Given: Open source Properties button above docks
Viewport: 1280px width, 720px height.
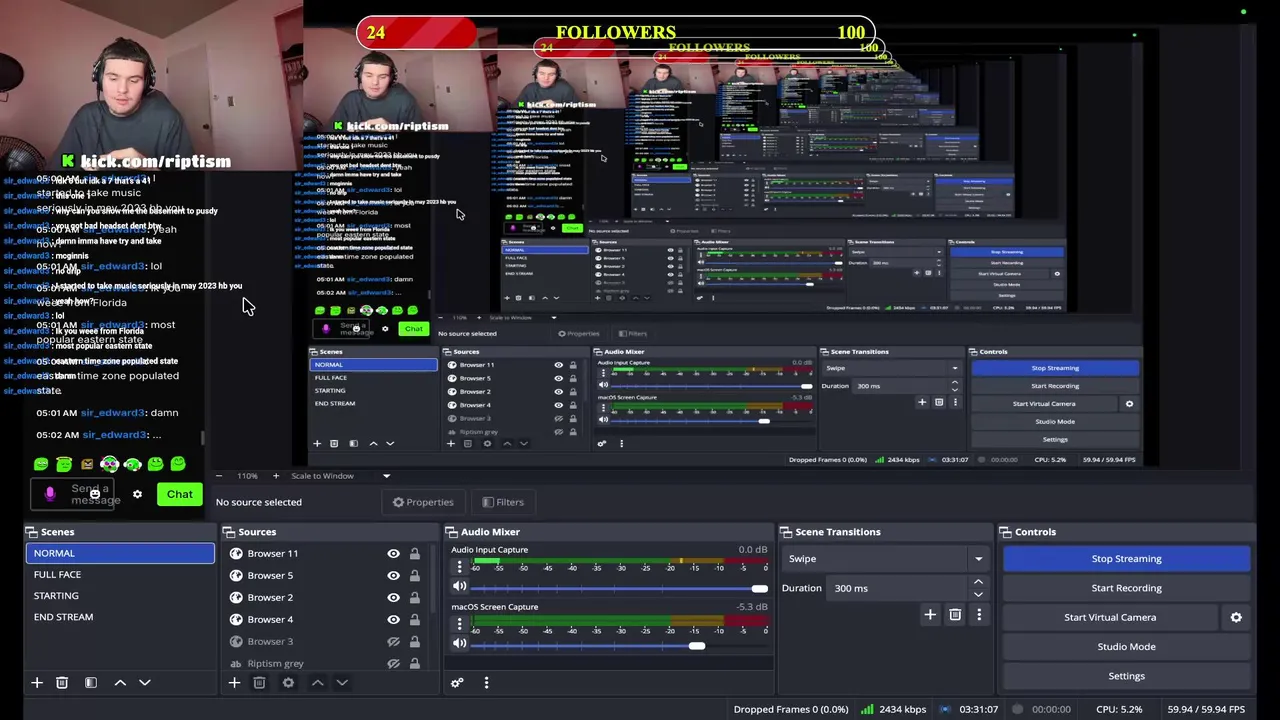Looking at the screenshot, I should click(423, 502).
